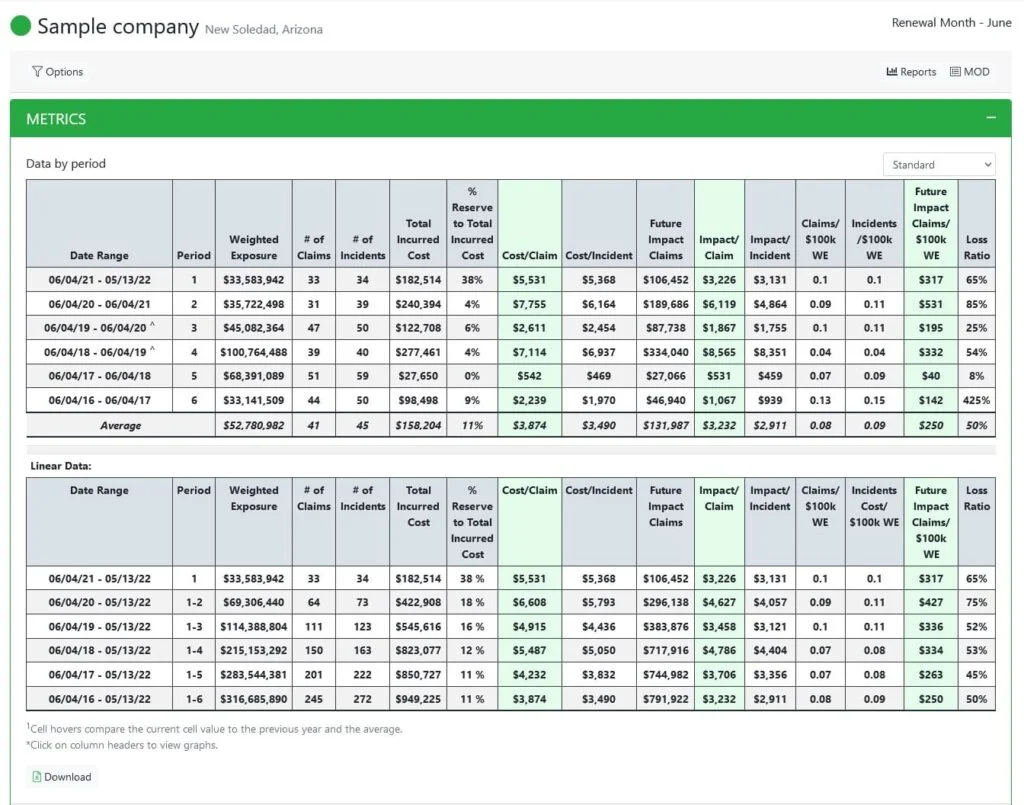This screenshot has height=805, width=1024.
Task: Click the Sample company title
Action: (118, 26)
